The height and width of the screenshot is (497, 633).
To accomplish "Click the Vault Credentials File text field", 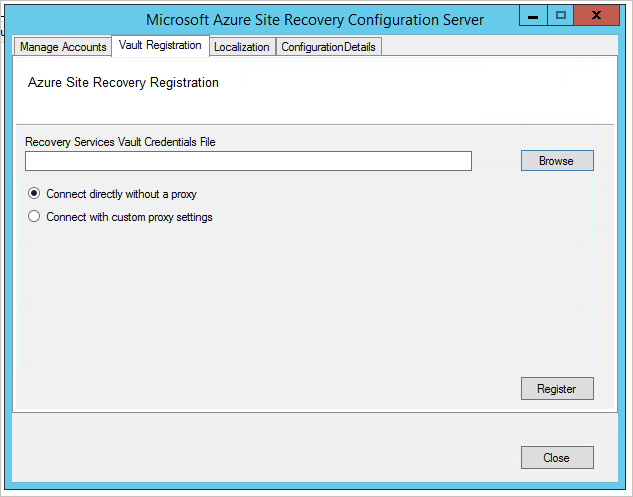I will pos(248,161).
